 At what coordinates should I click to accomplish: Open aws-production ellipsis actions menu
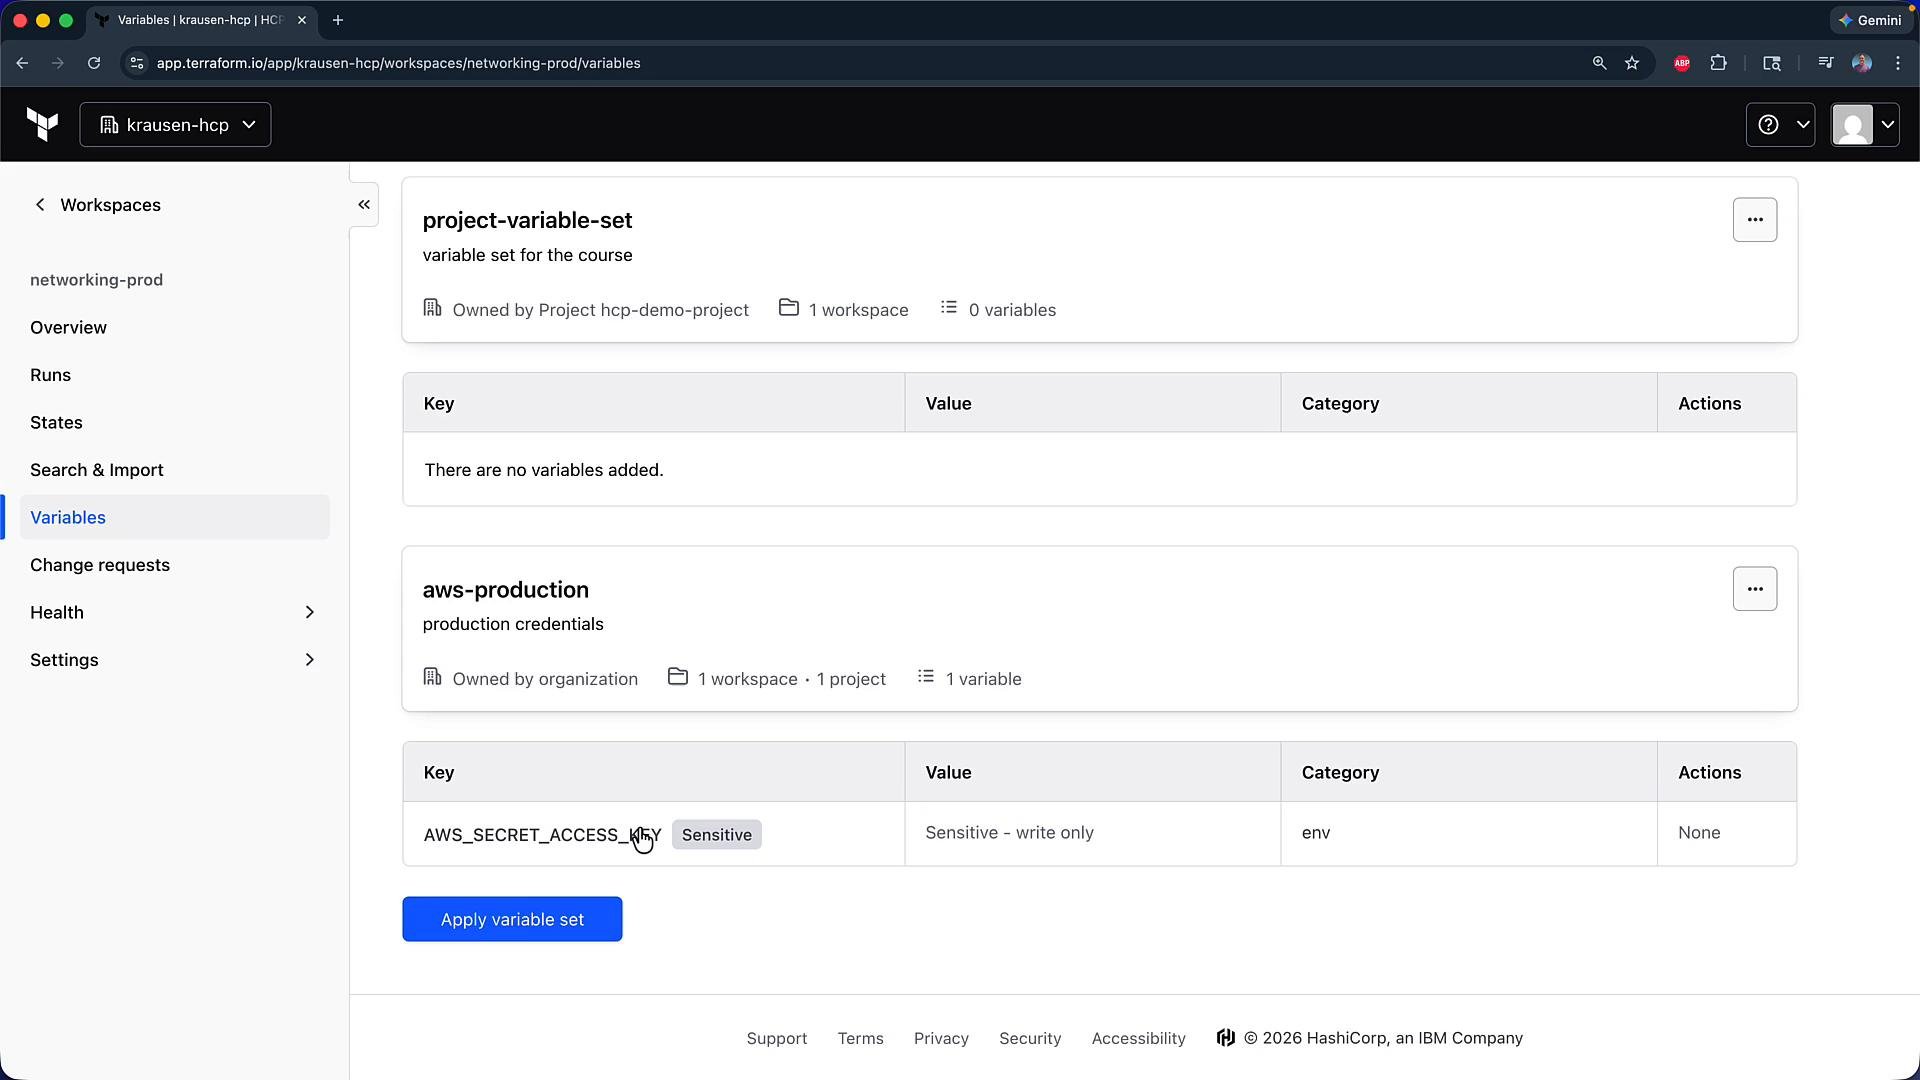click(x=1755, y=589)
